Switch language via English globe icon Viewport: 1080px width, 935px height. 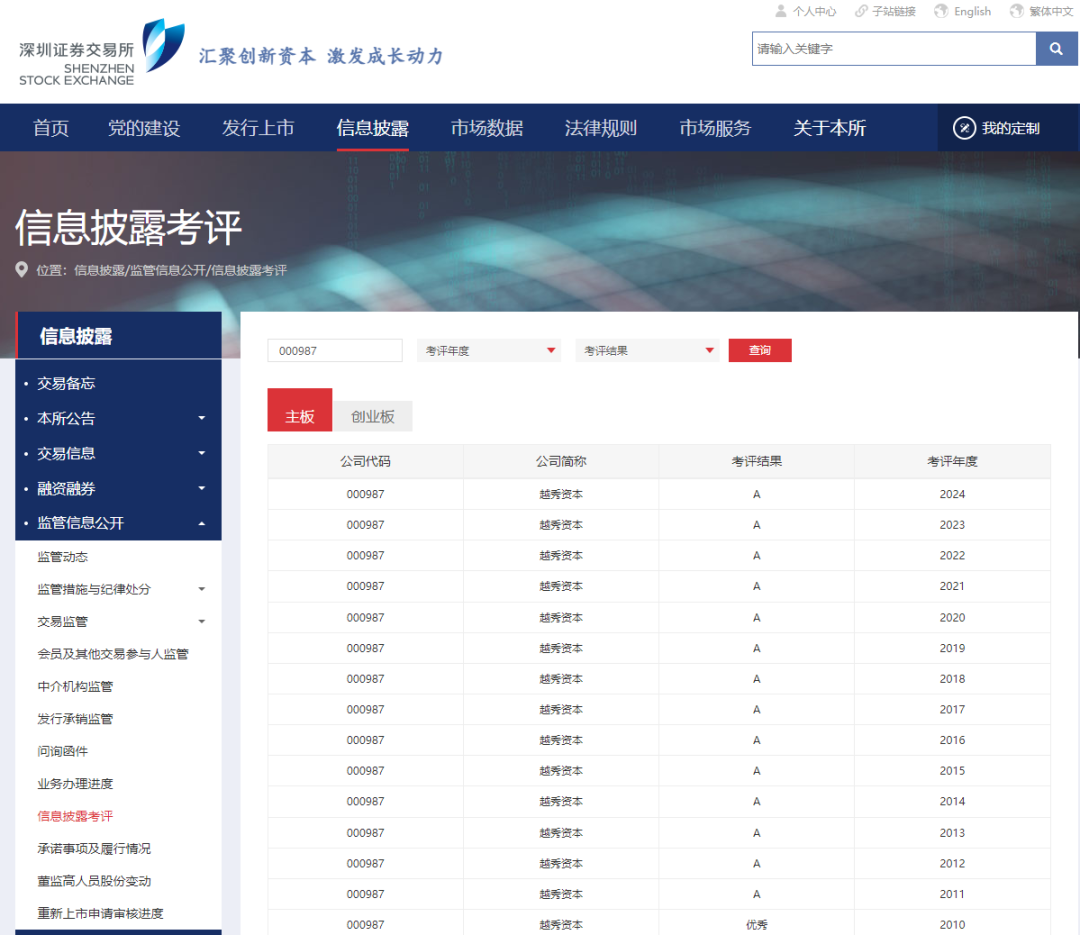(x=941, y=11)
